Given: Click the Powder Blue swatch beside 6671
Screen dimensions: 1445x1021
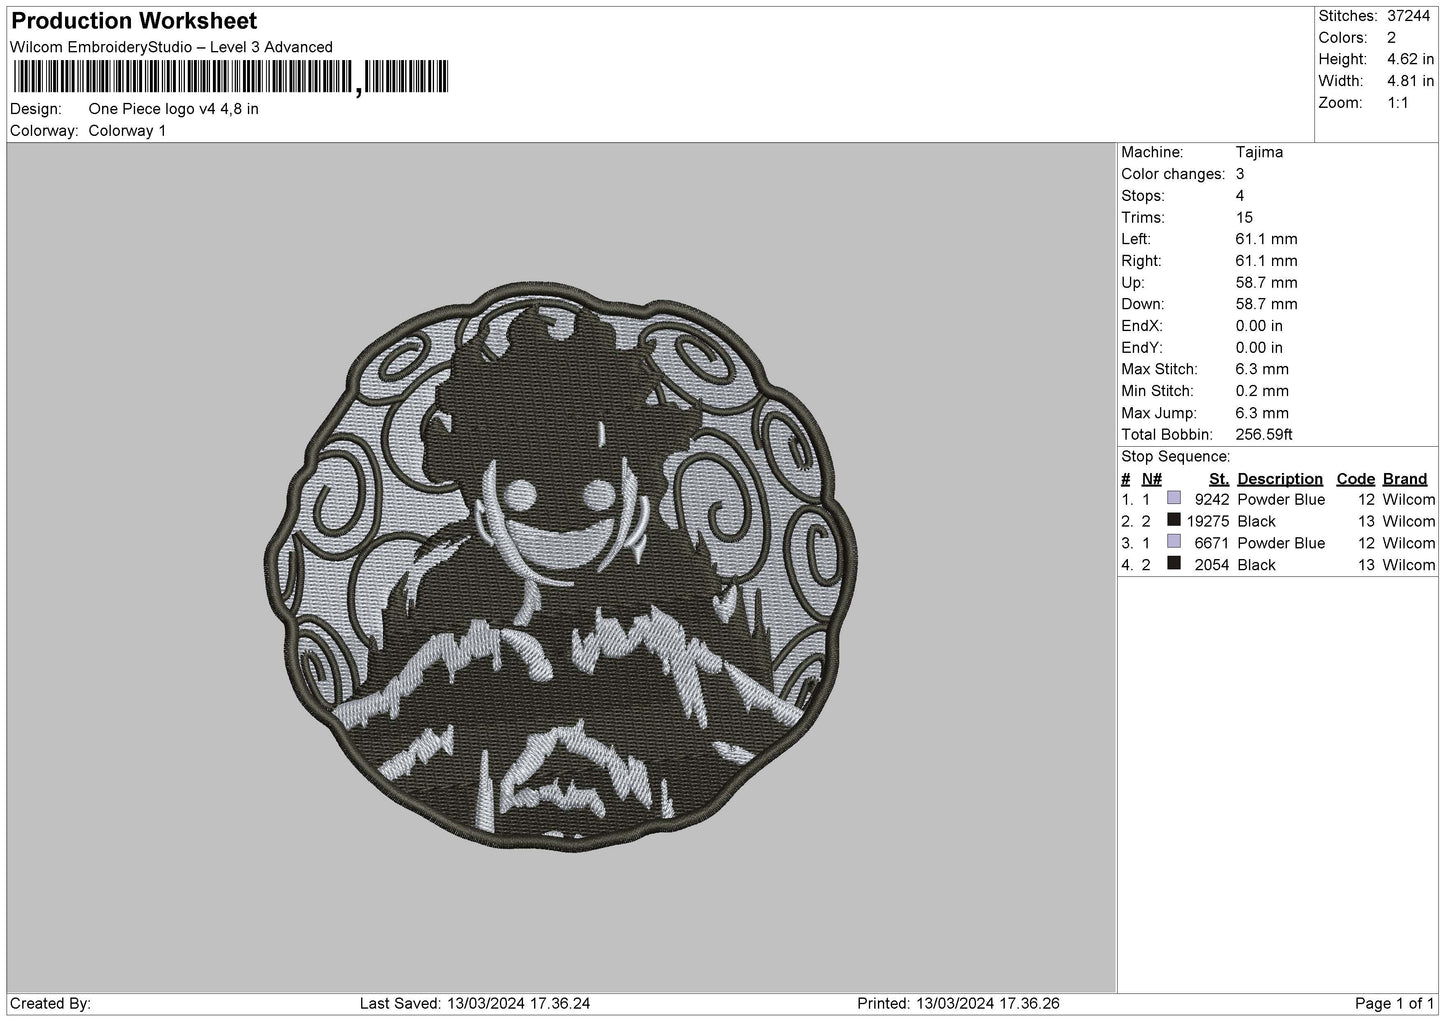Looking at the screenshot, I should (x=1174, y=542).
